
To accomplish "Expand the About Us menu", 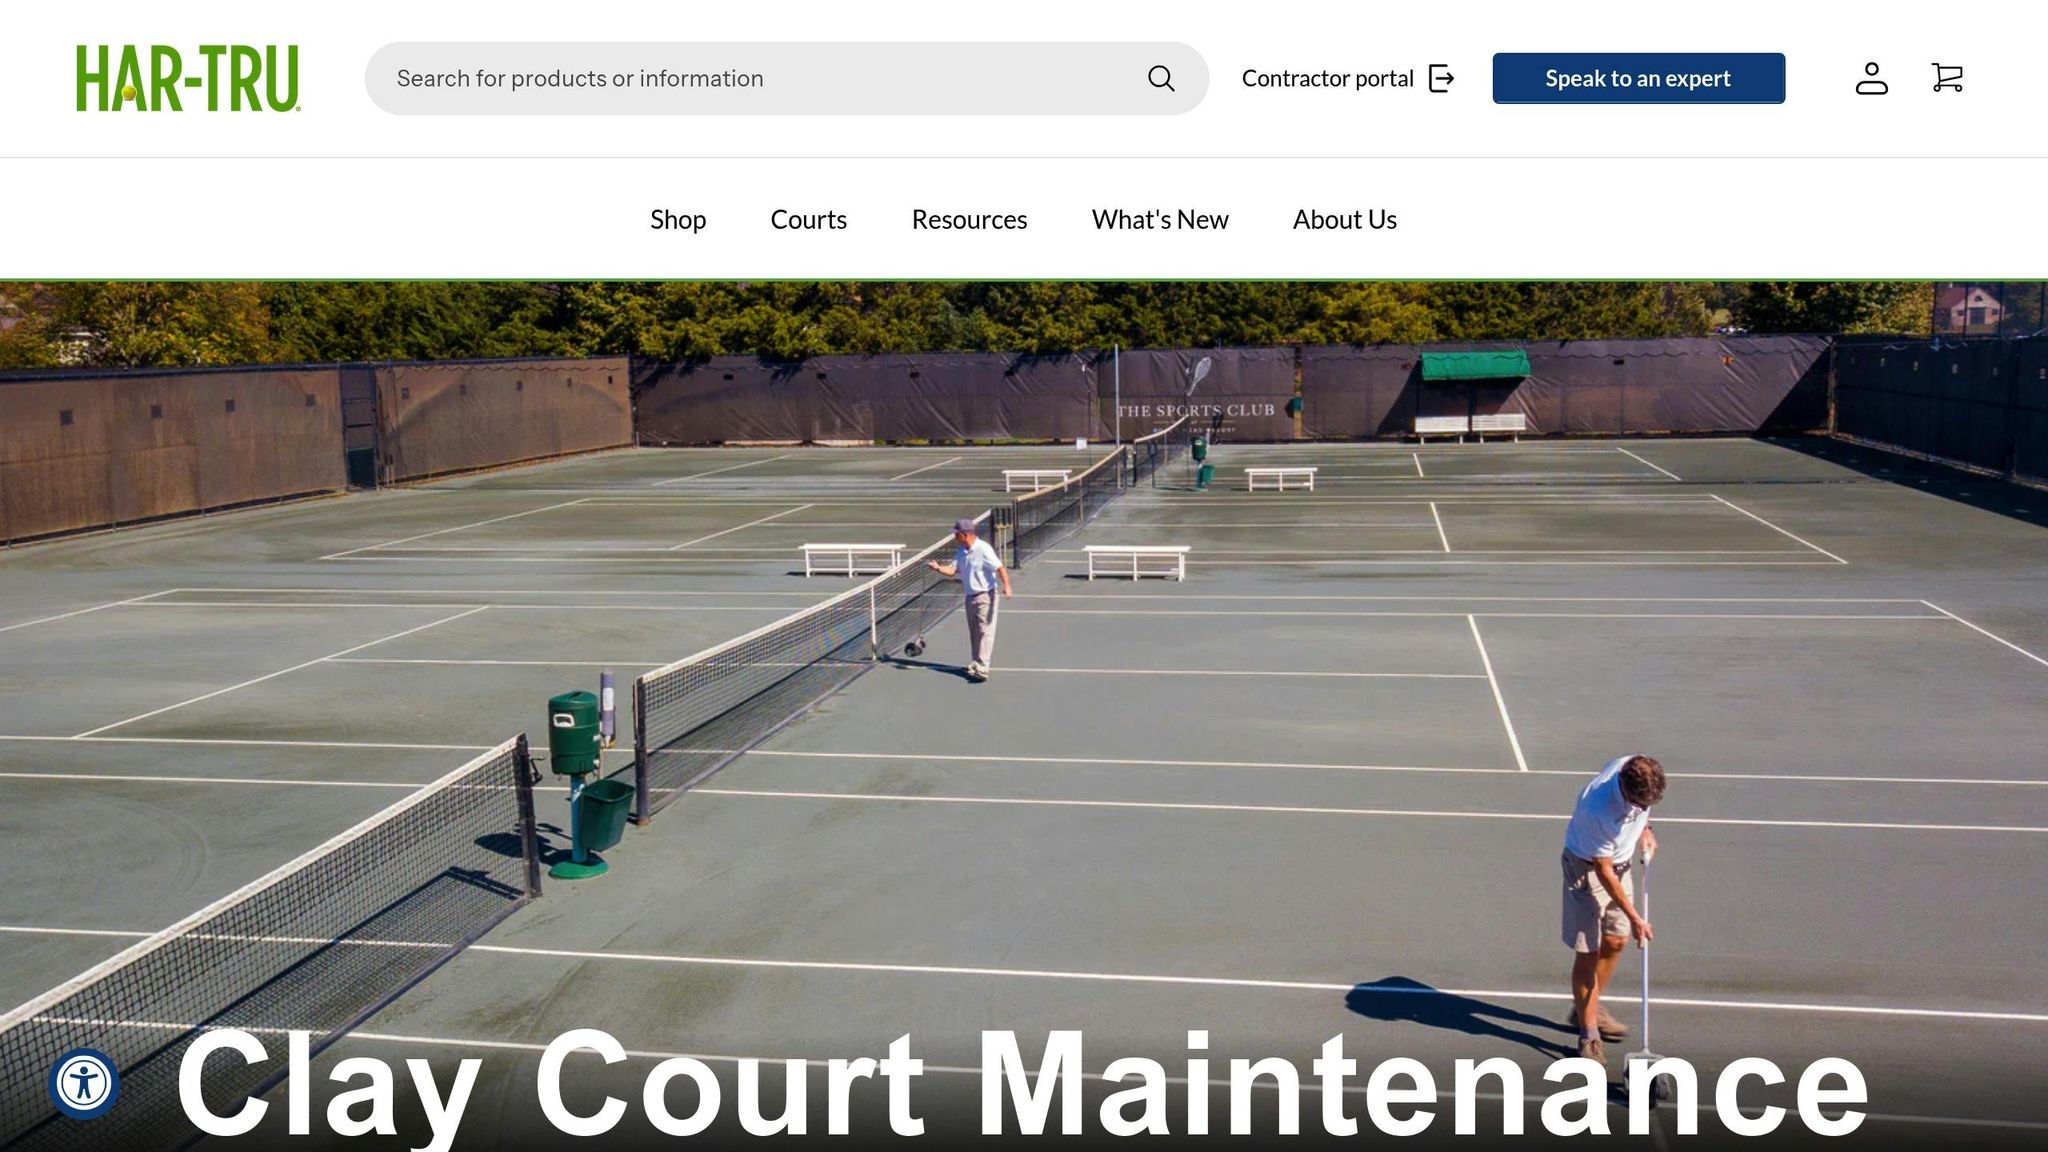I will (x=1344, y=219).
